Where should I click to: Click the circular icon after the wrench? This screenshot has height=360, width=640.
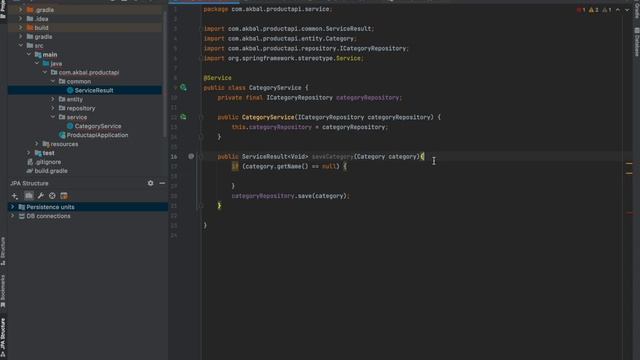[x=52, y=196]
